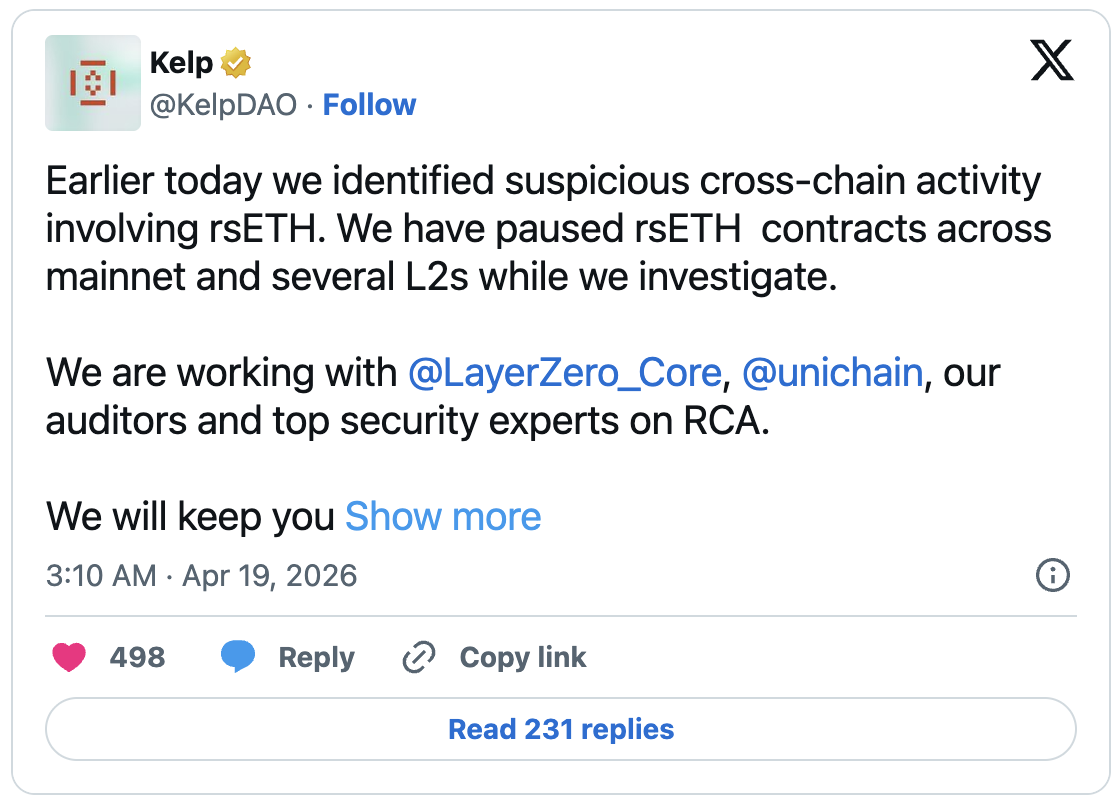
Task: Click the timestamp Apr 19, 2026
Action: point(270,576)
